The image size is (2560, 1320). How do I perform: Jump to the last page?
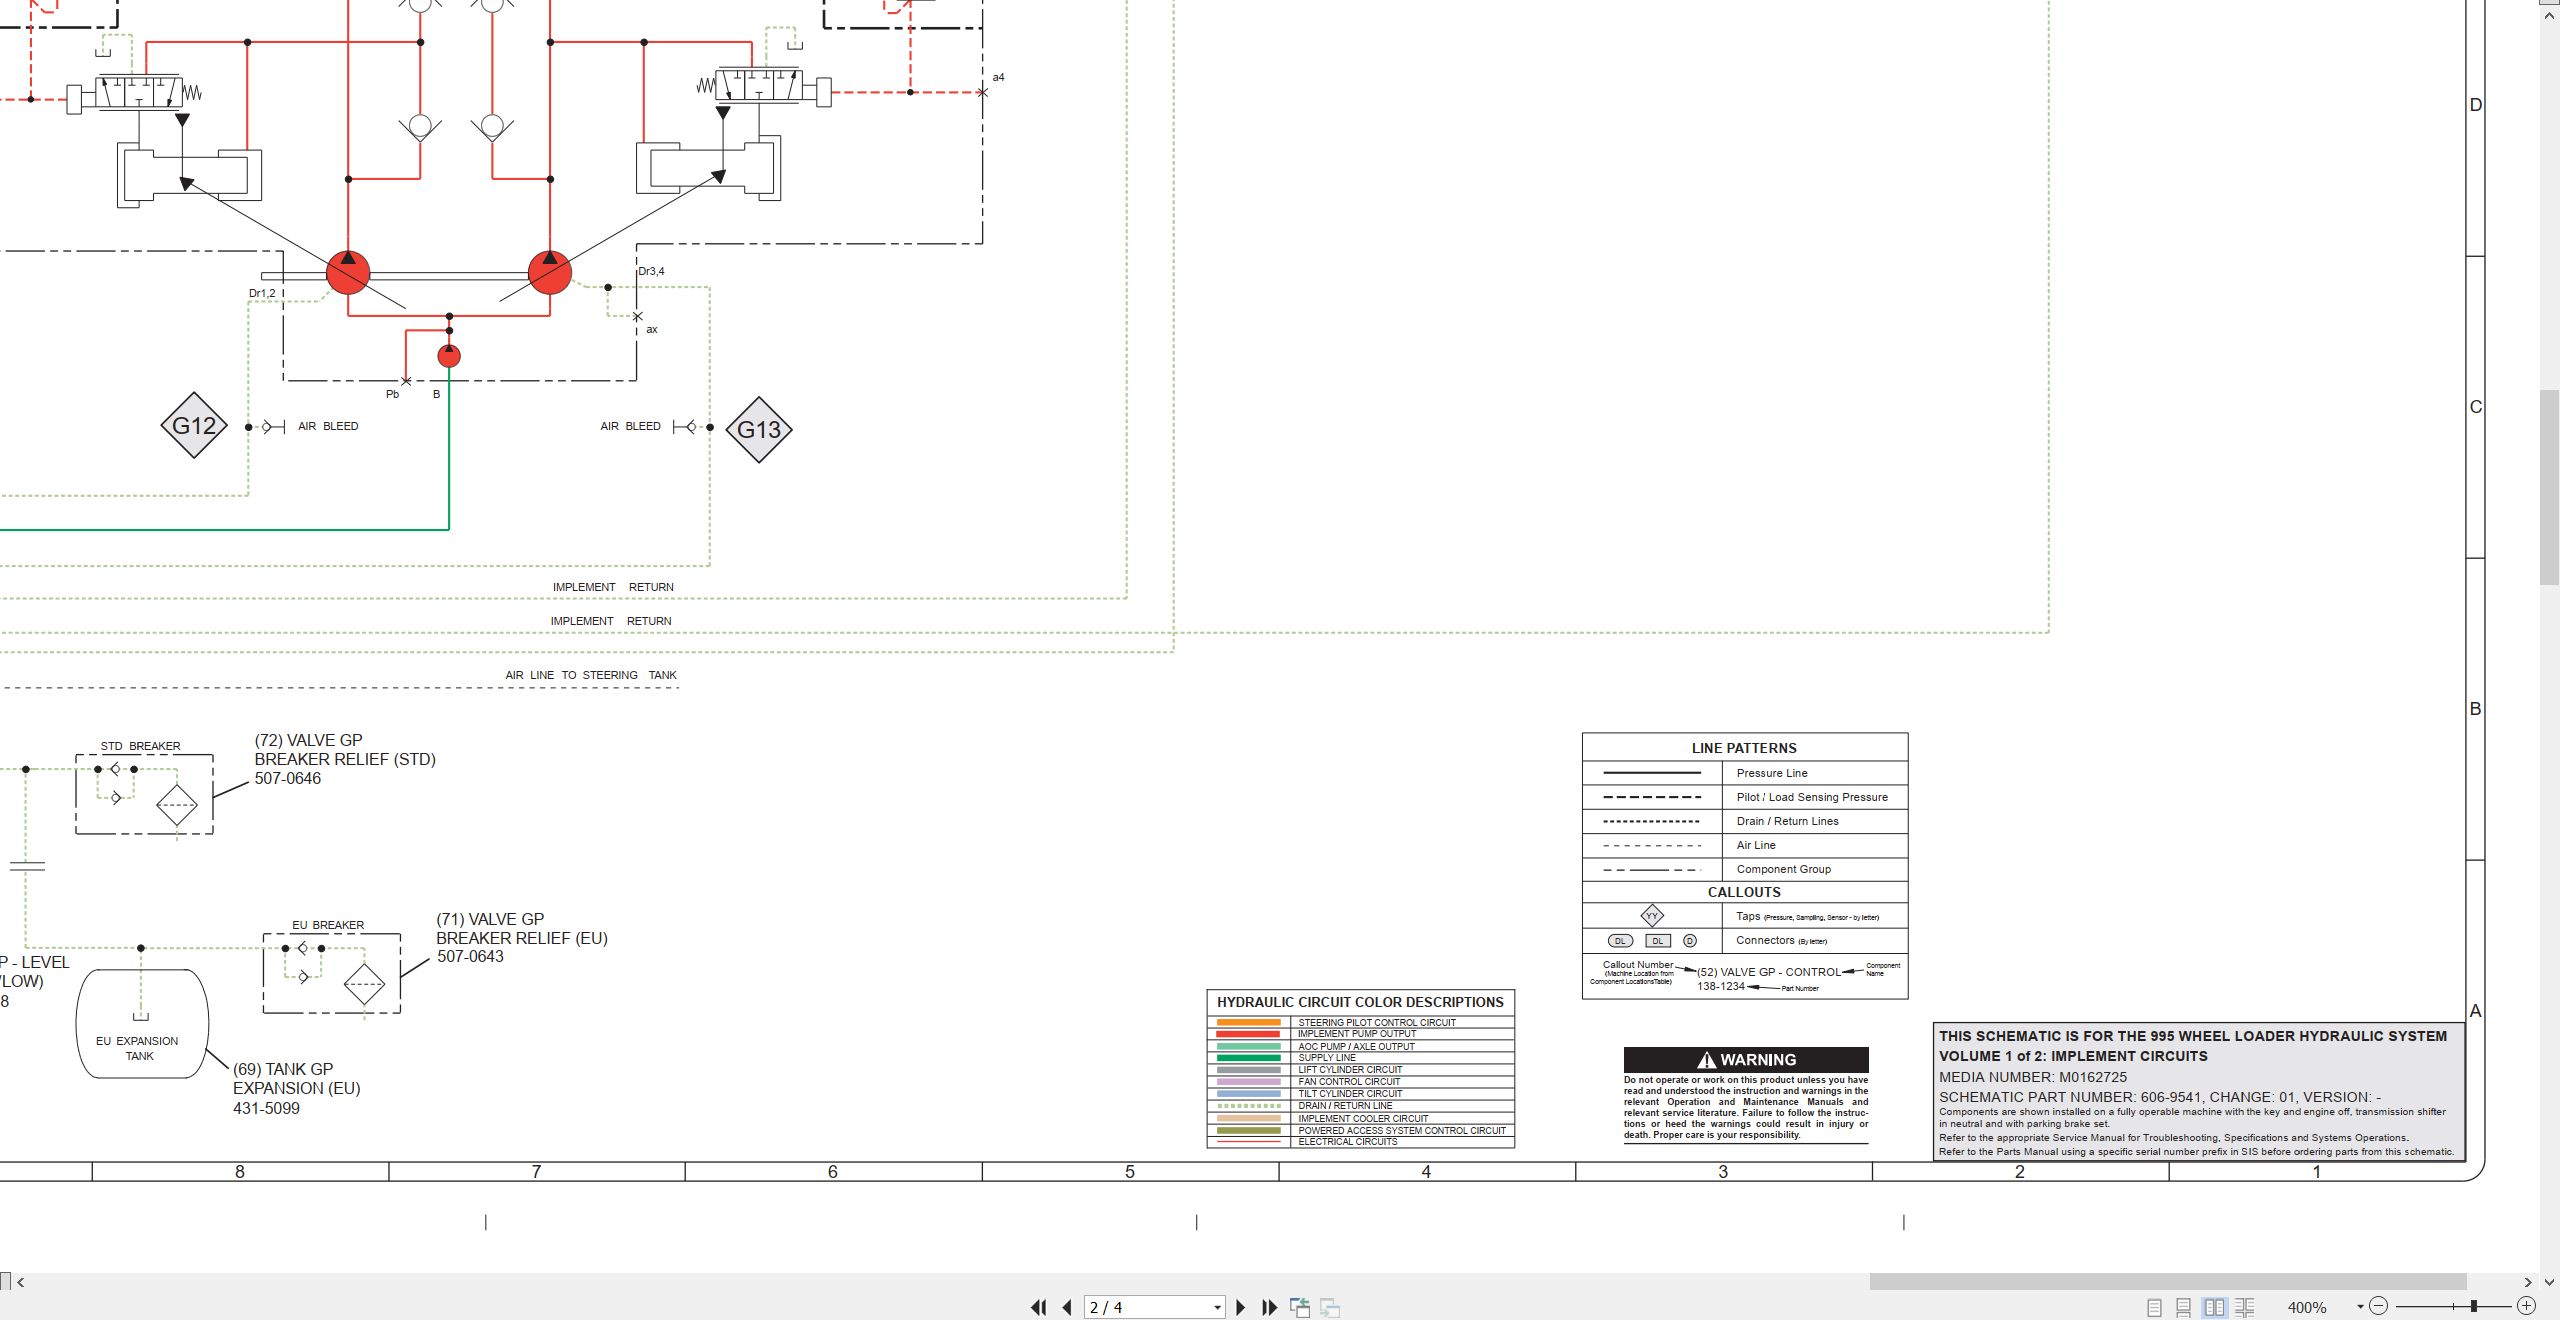click(x=1269, y=1307)
